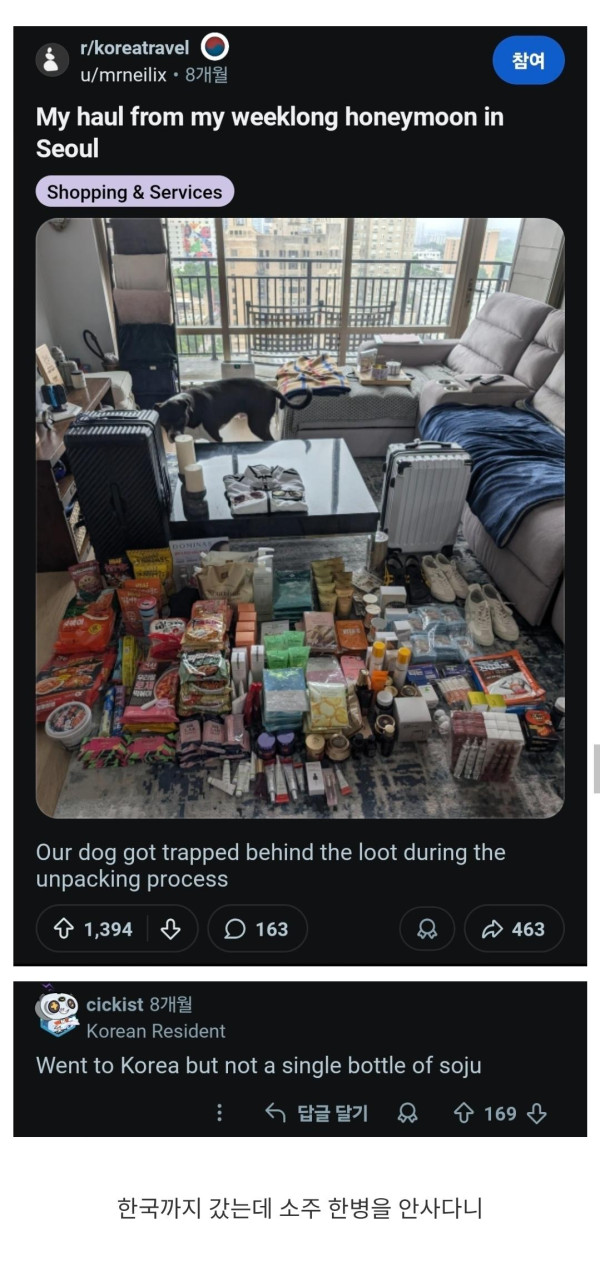Reply to cickist's comment via 답글 달기
Screen dimensions: 600x1261
317,1113
